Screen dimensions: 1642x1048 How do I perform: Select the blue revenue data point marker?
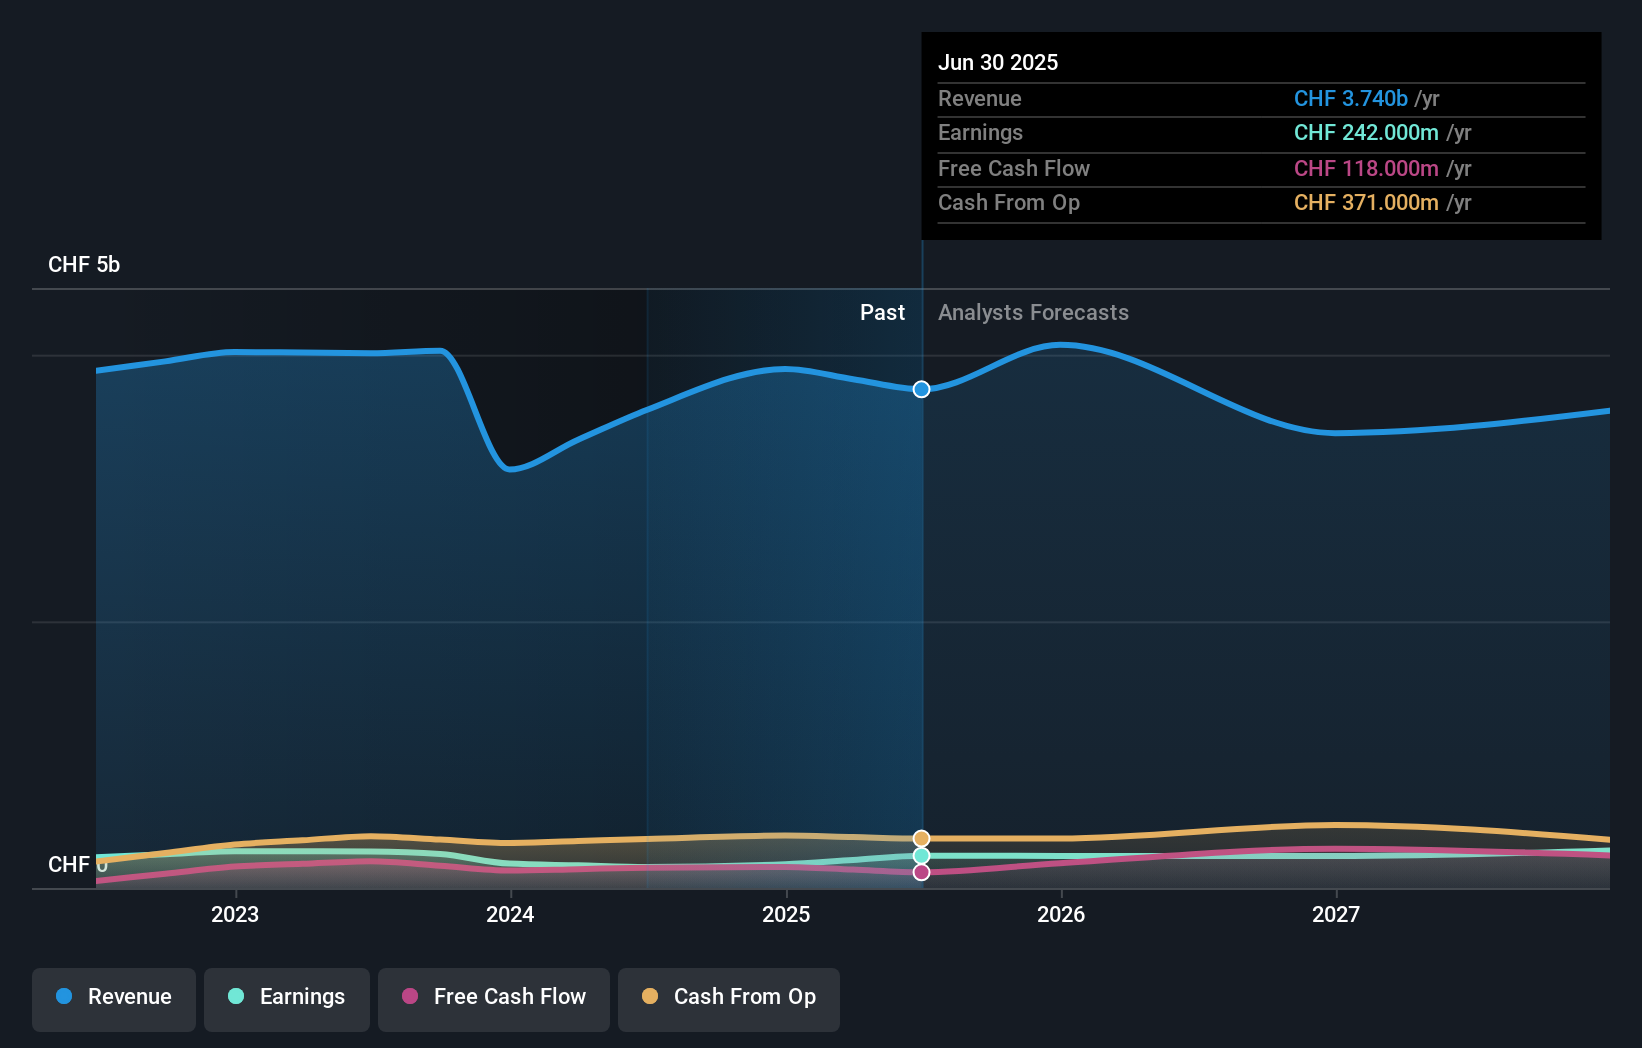click(921, 390)
